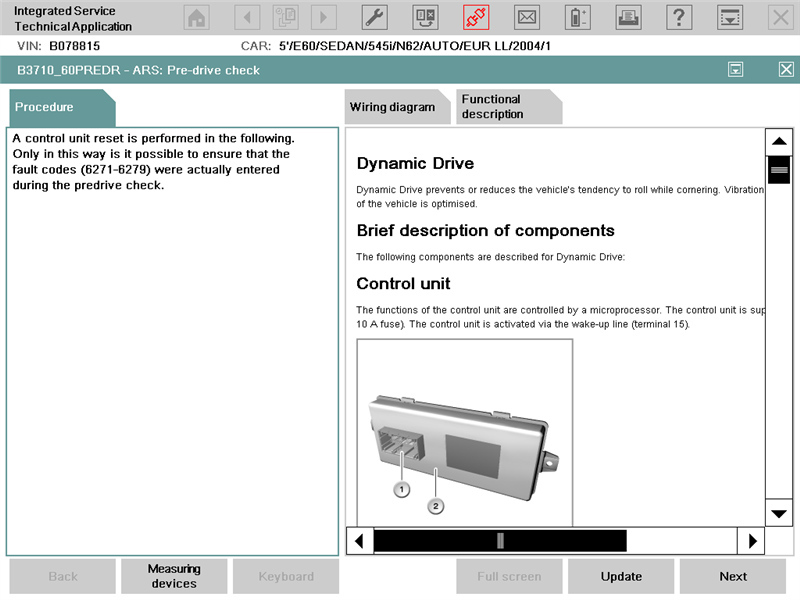This screenshot has height=600, width=800.
Task: Open Measuring devices
Action: tap(174, 577)
